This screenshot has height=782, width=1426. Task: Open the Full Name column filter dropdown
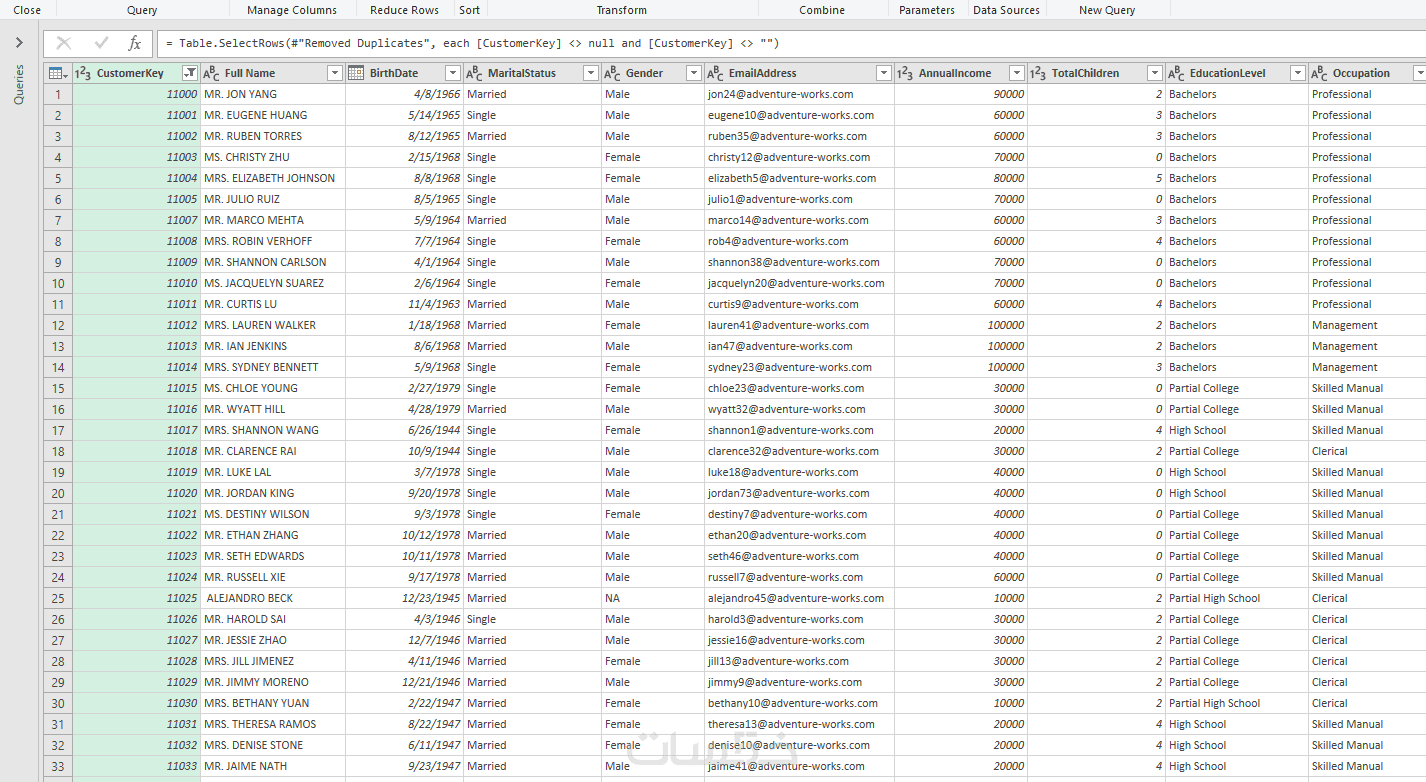coord(335,73)
